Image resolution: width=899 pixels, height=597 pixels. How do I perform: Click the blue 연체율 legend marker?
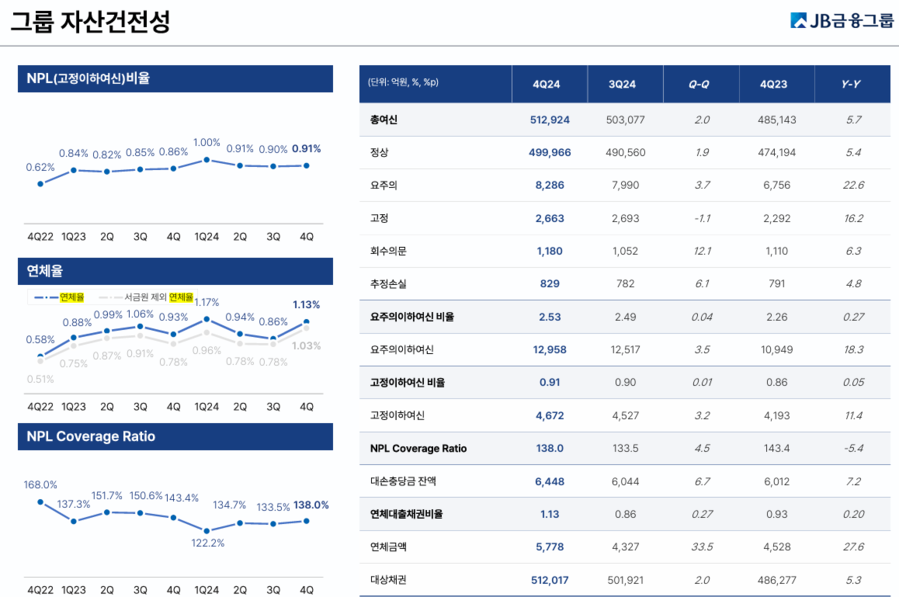click(47, 297)
